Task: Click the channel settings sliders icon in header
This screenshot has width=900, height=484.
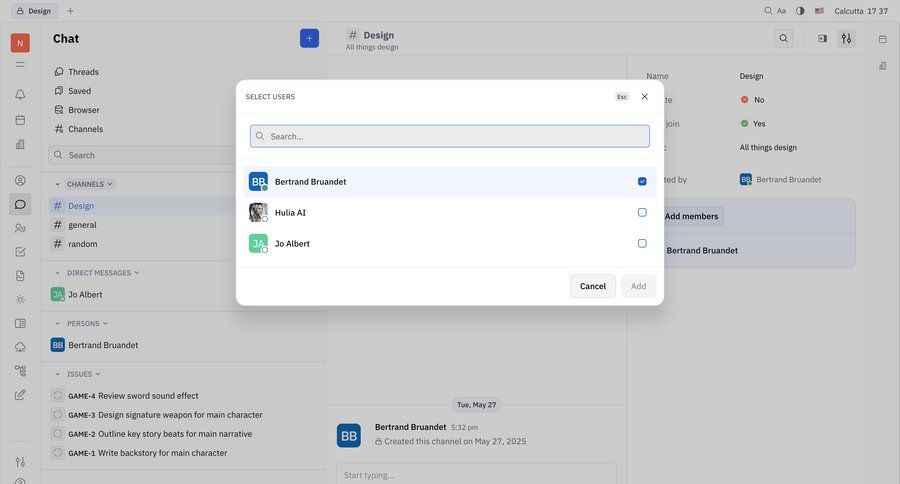Action: tap(846, 38)
